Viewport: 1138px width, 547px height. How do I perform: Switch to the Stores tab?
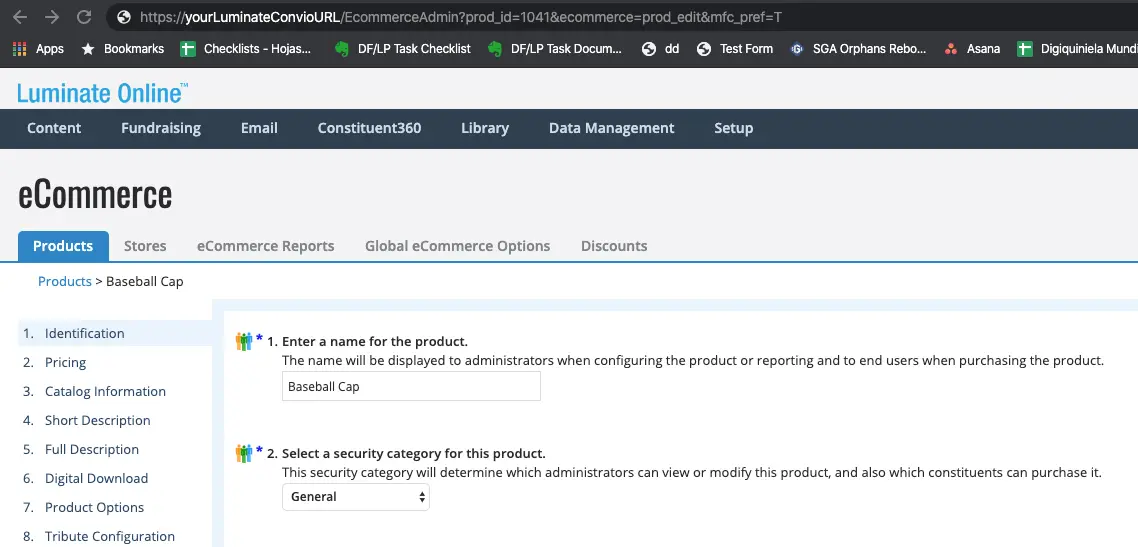tap(145, 246)
